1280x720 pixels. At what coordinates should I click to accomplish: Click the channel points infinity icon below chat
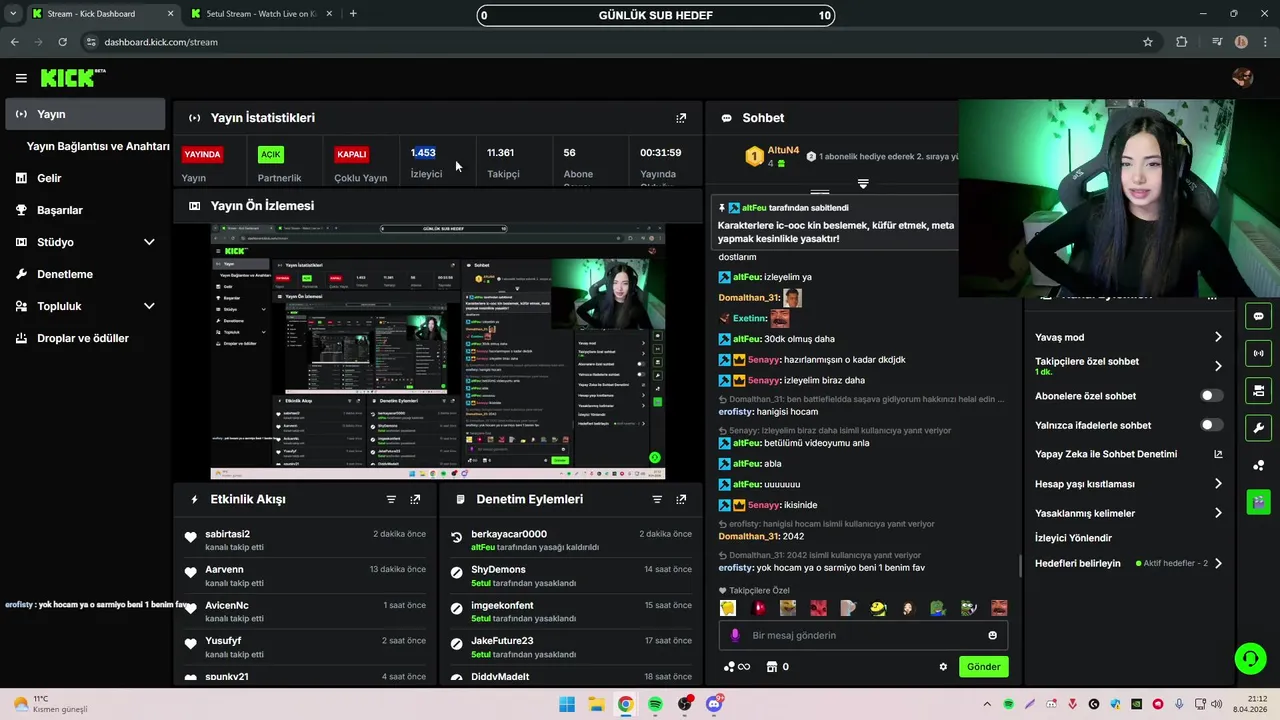click(736, 667)
